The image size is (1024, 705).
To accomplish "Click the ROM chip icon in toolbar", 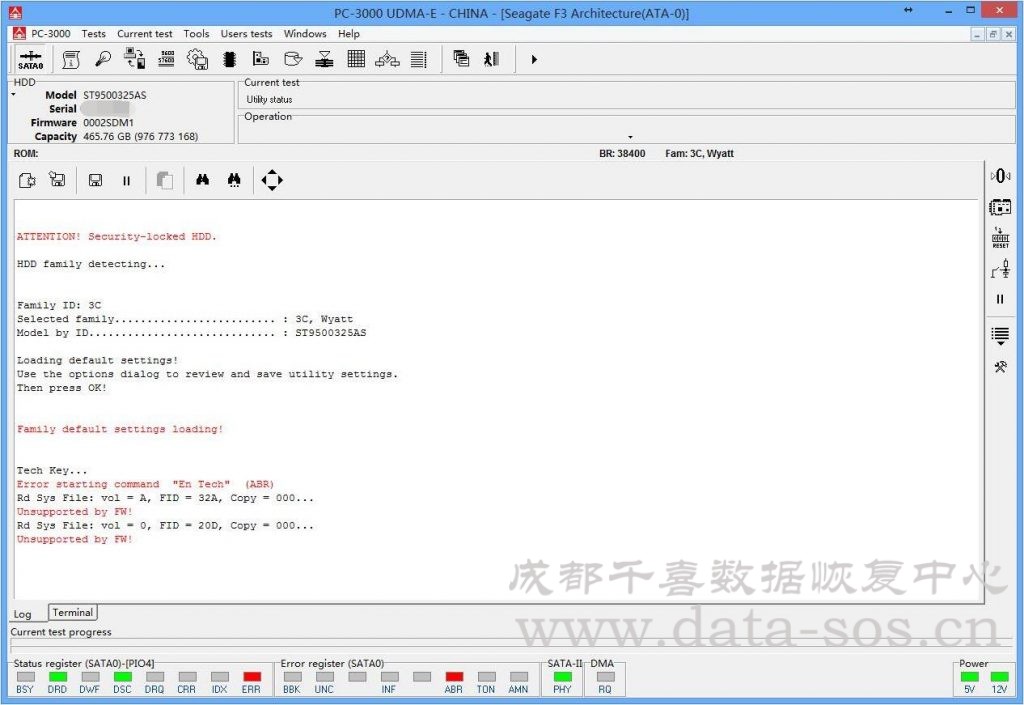I will coord(229,59).
